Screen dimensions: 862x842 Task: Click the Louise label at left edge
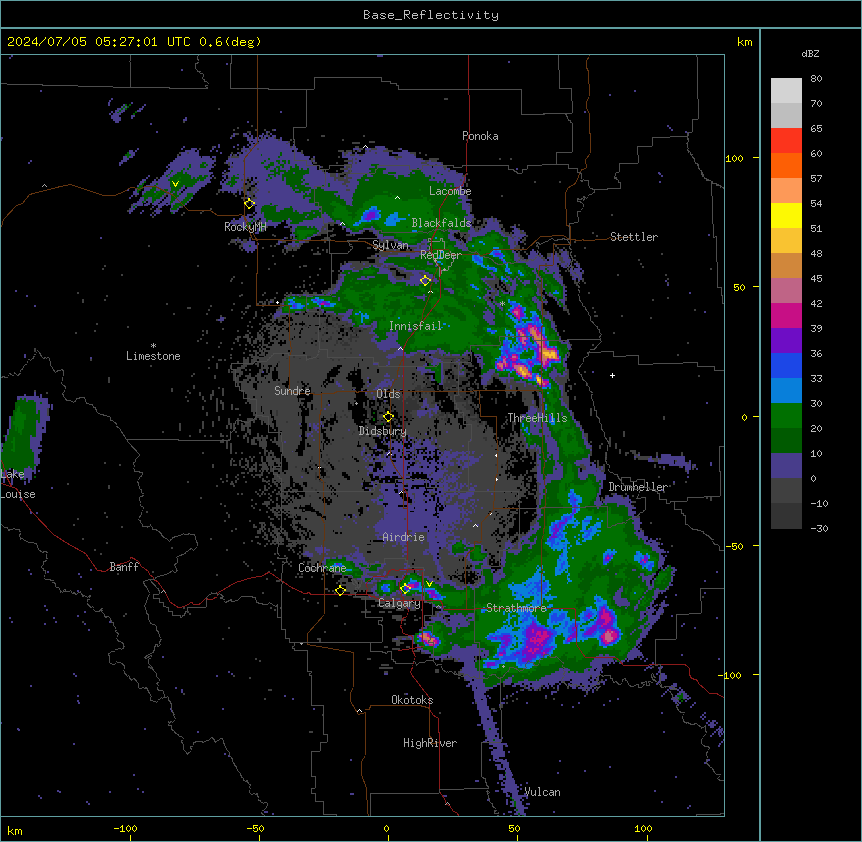[18, 494]
